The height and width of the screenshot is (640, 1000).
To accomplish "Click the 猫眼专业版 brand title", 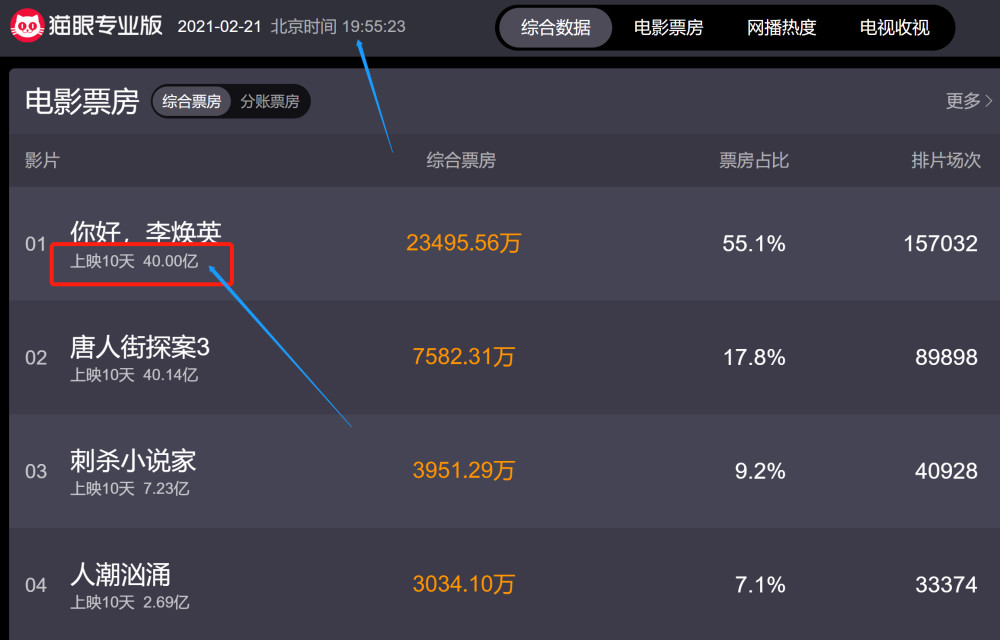I will pos(106,26).
